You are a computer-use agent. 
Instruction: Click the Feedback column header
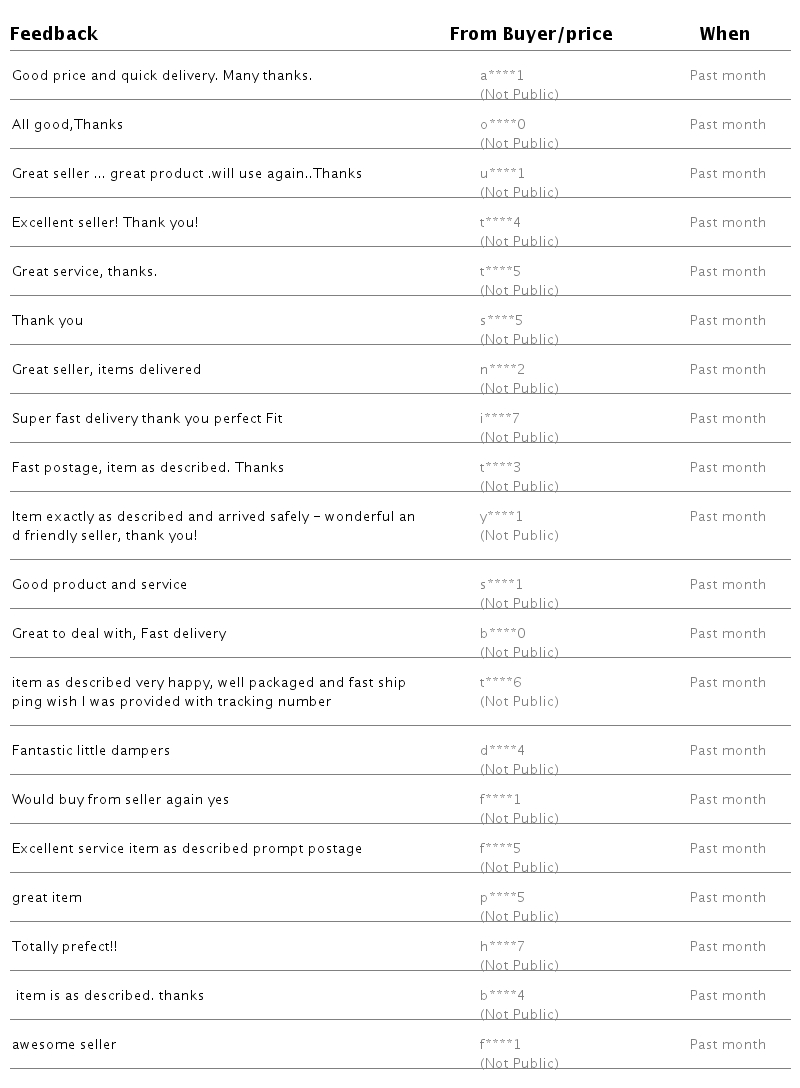click(54, 34)
